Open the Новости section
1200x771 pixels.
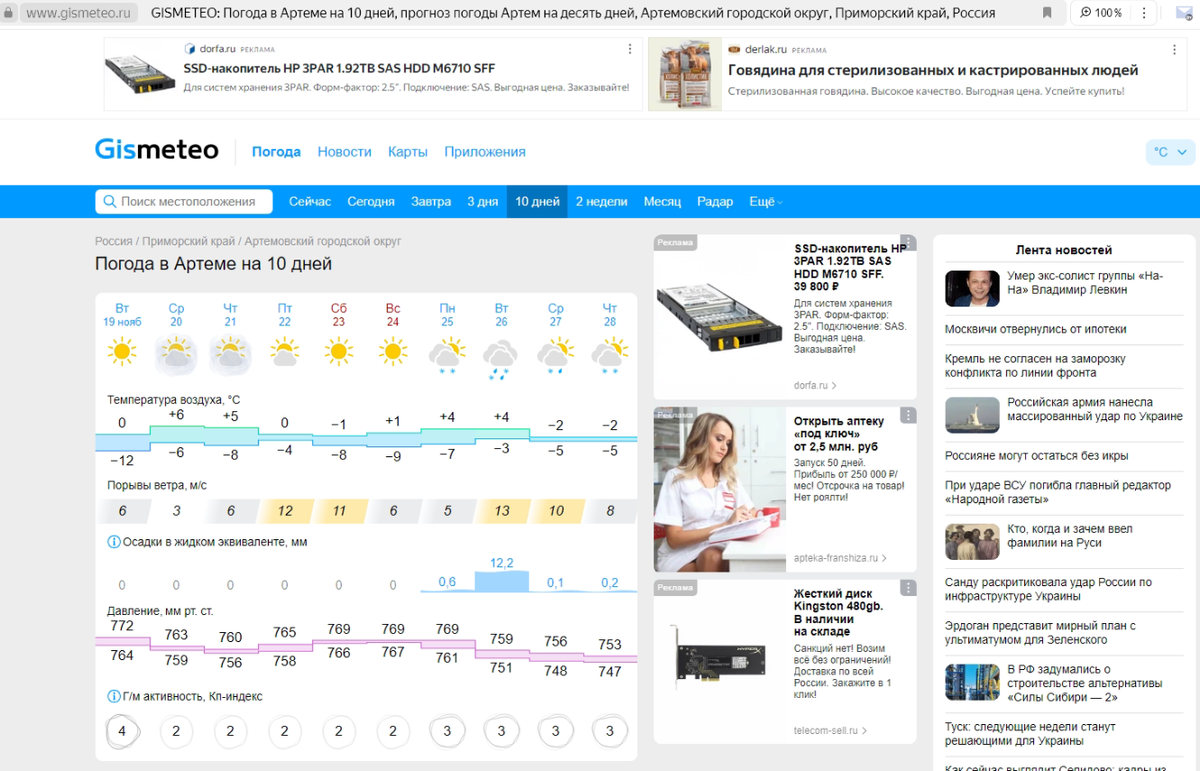344,152
